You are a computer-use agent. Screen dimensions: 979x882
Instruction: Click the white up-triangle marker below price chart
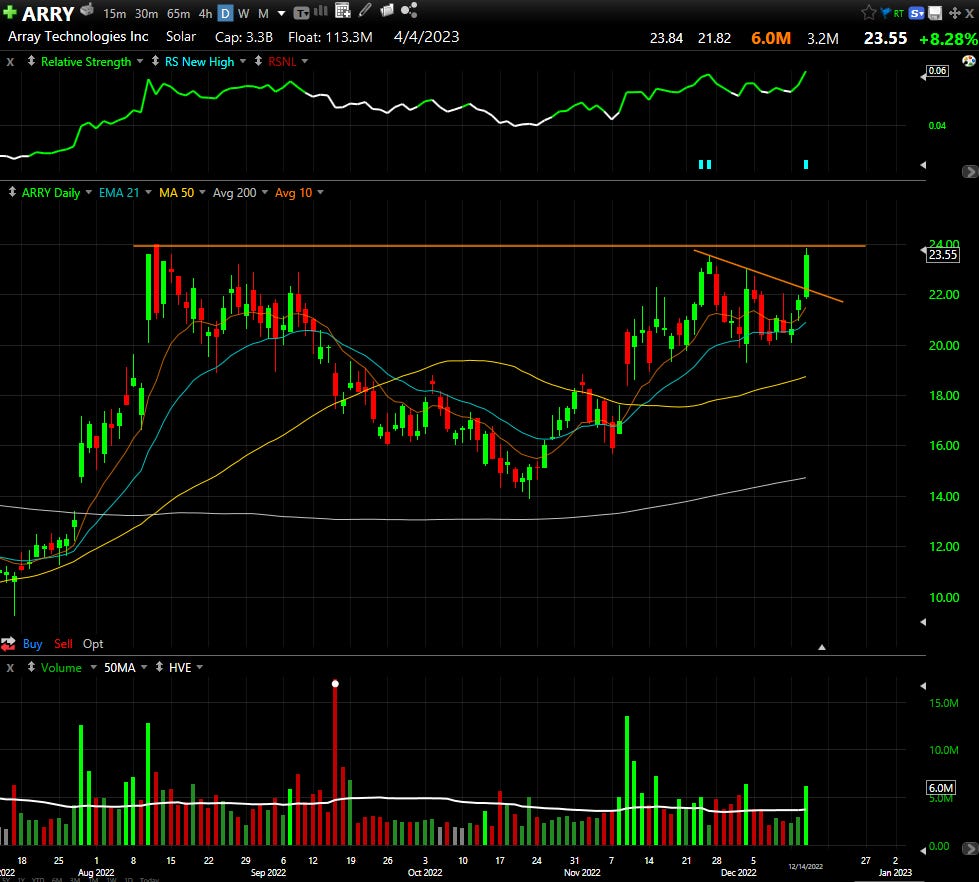click(822, 647)
